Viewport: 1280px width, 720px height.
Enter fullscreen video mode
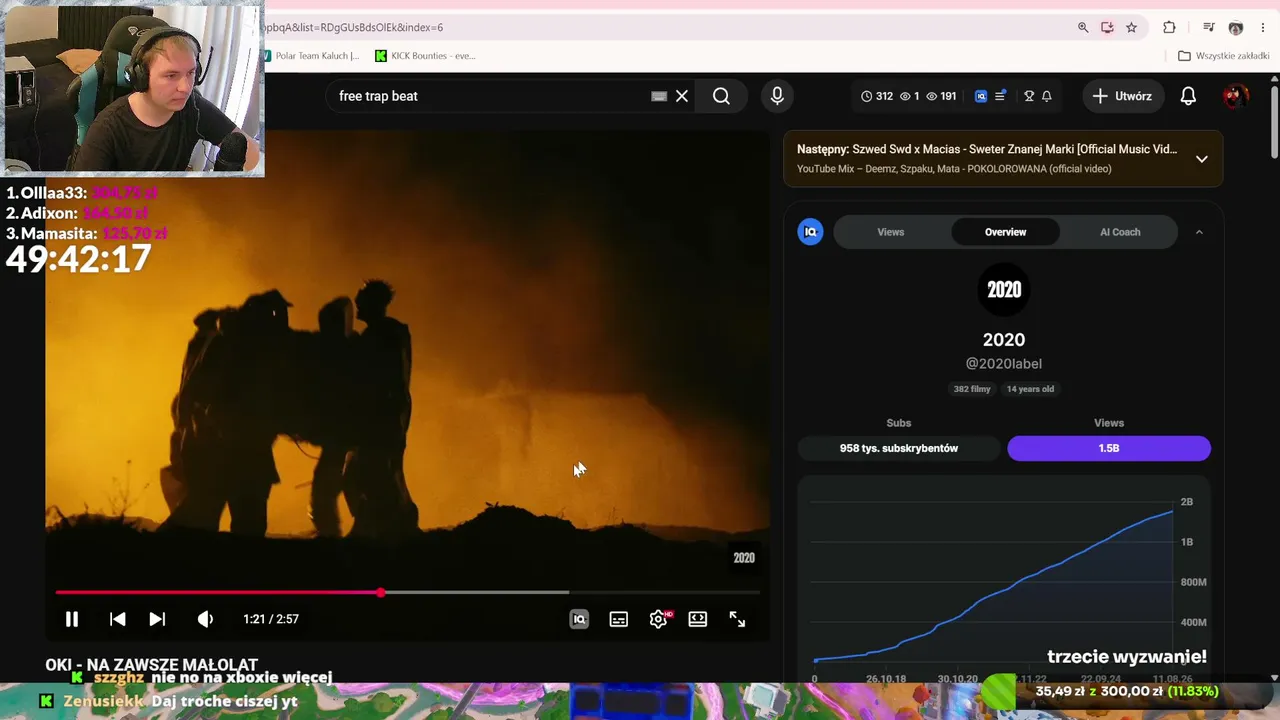pyautogui.click(x=737, y=619)
